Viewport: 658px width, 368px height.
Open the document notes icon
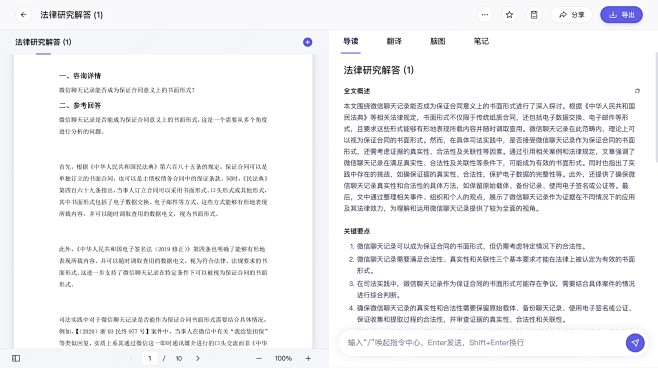534,15
